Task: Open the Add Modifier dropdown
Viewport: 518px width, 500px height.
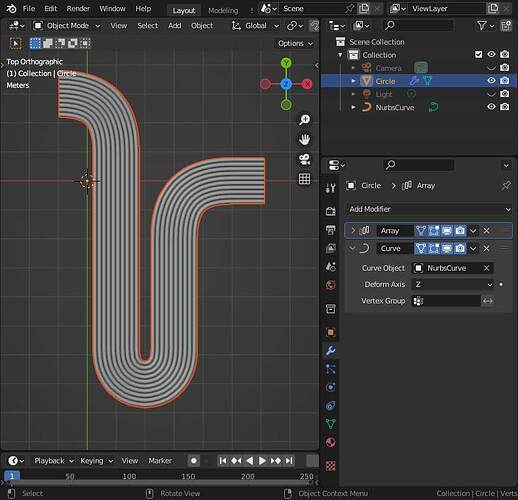Action: tap(429, 209)
